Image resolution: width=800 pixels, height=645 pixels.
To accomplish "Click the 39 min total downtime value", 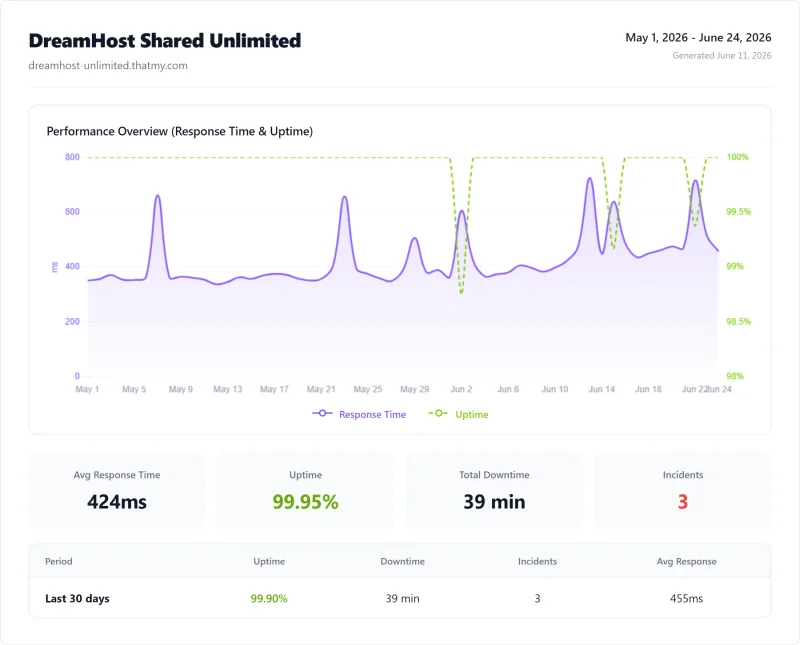I will (x=494, y=502).
